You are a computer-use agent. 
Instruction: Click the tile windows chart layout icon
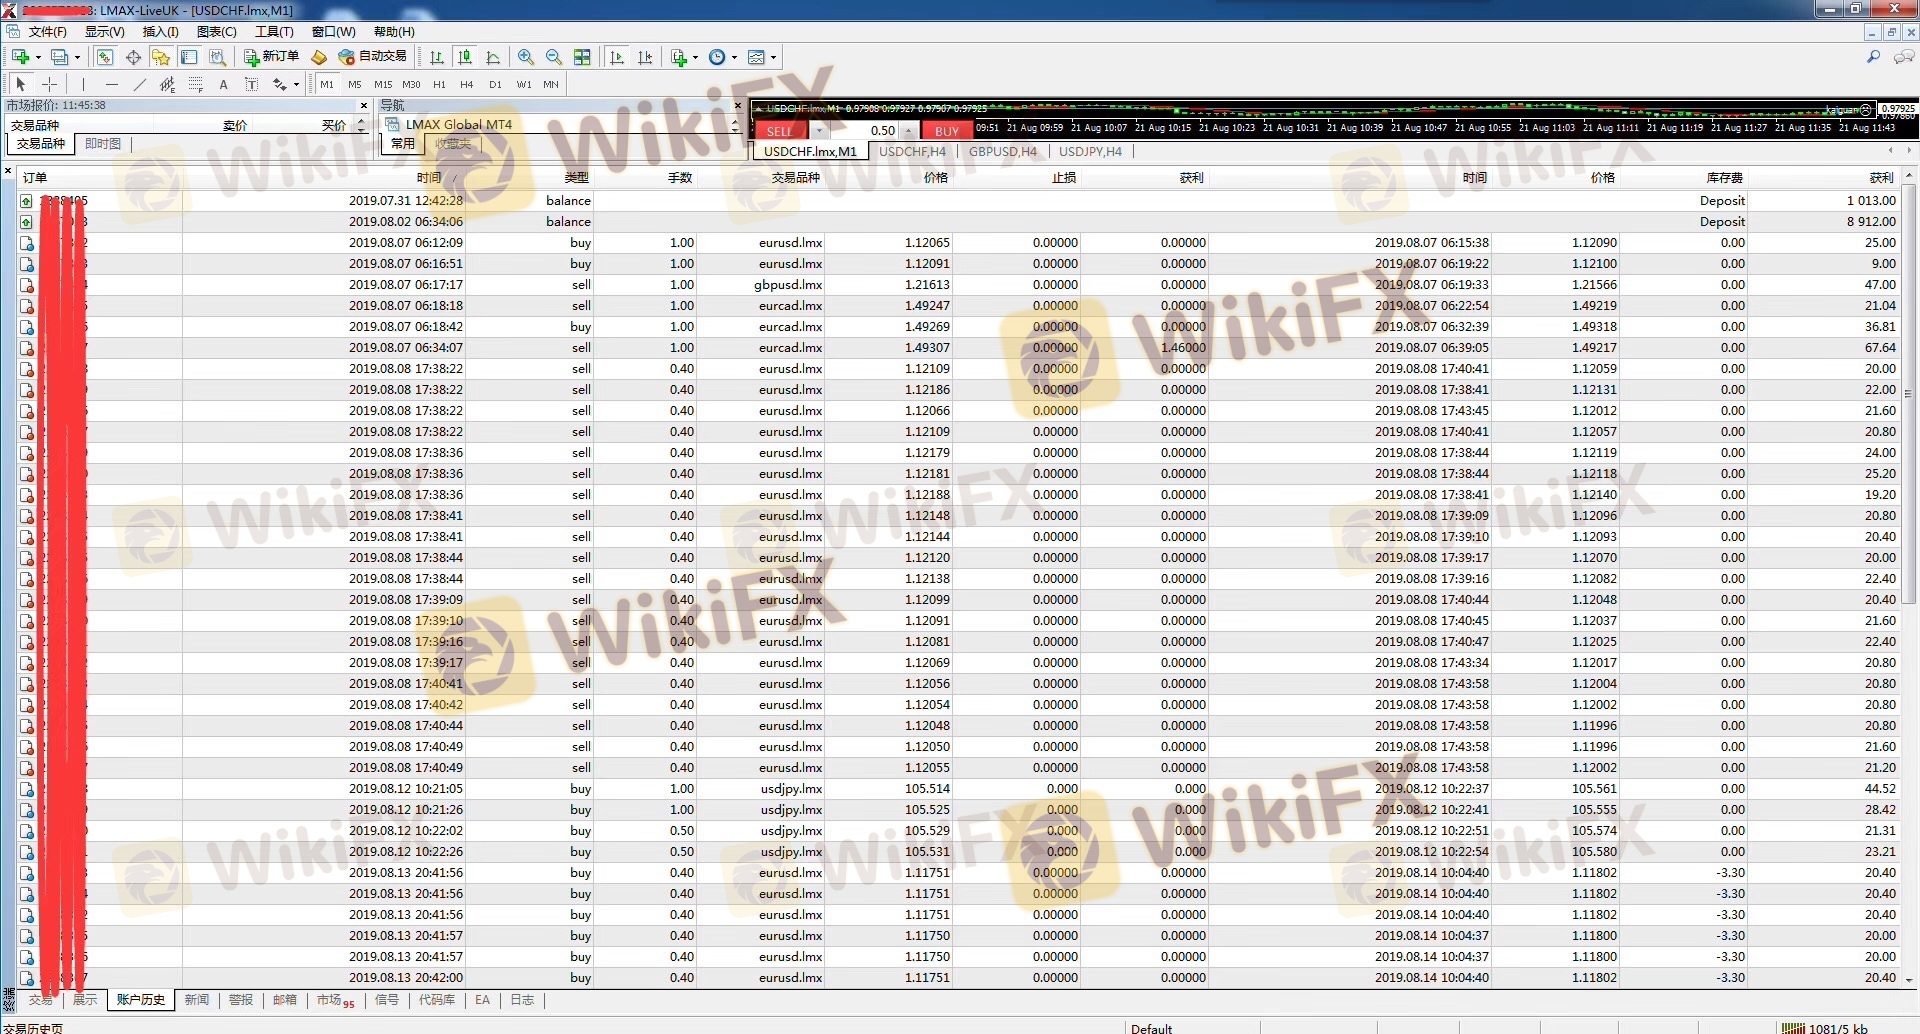pos(582,57)
